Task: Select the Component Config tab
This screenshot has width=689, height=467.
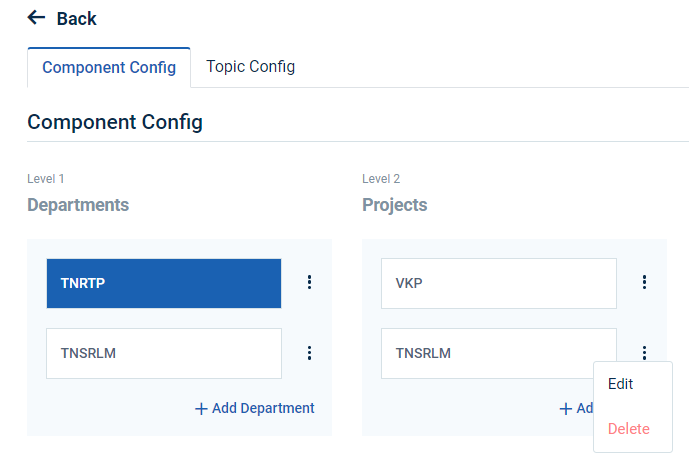Action: [109, 68]
